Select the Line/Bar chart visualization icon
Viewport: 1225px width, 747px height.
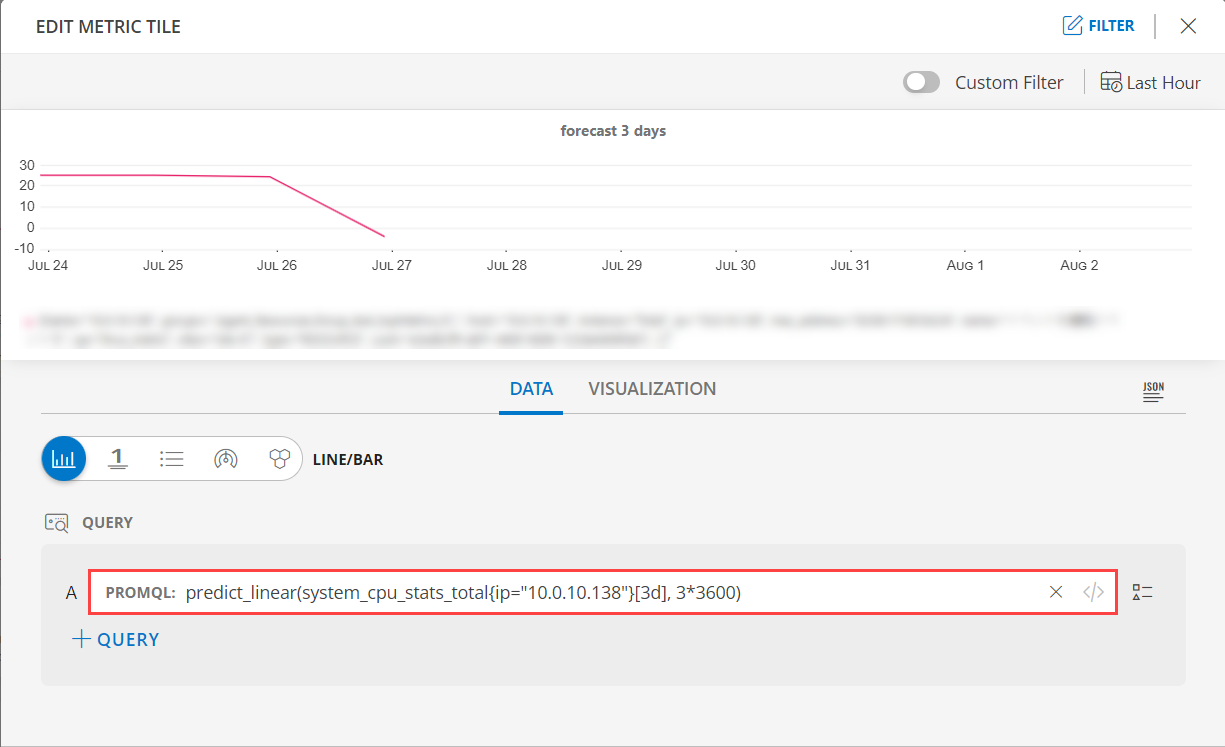[63, 458]
